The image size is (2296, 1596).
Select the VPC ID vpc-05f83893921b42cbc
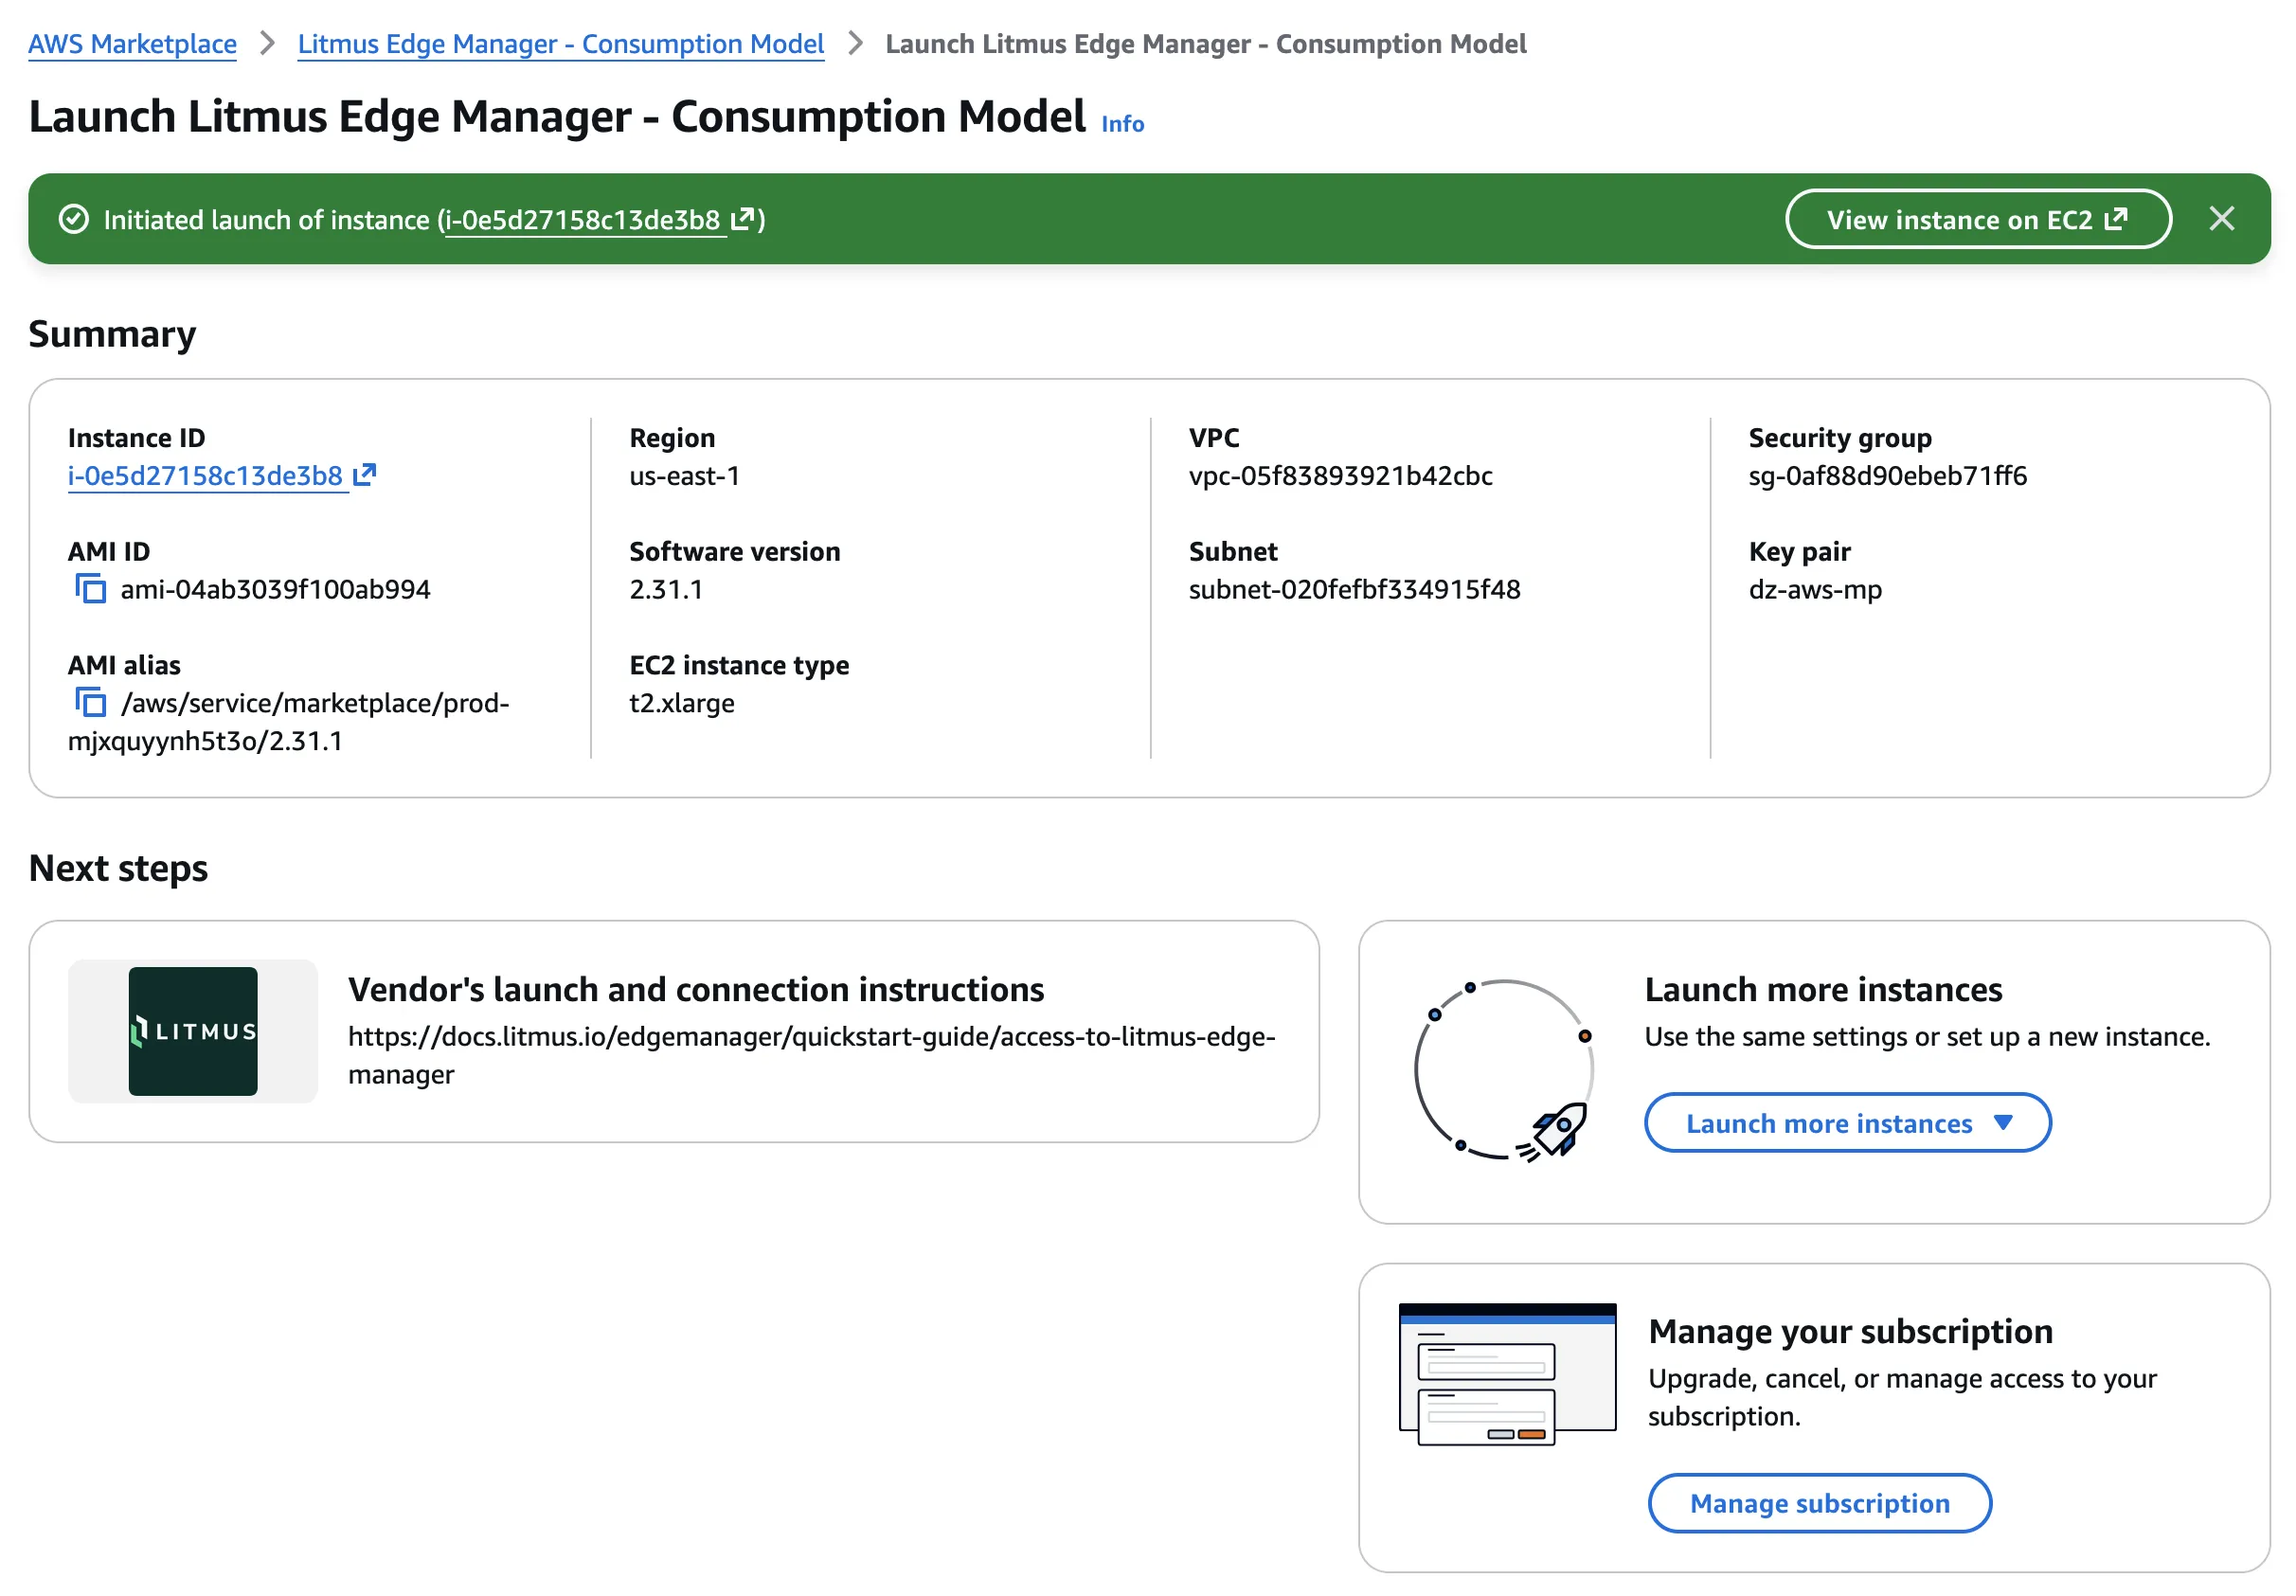click(x=1340, y=476)
